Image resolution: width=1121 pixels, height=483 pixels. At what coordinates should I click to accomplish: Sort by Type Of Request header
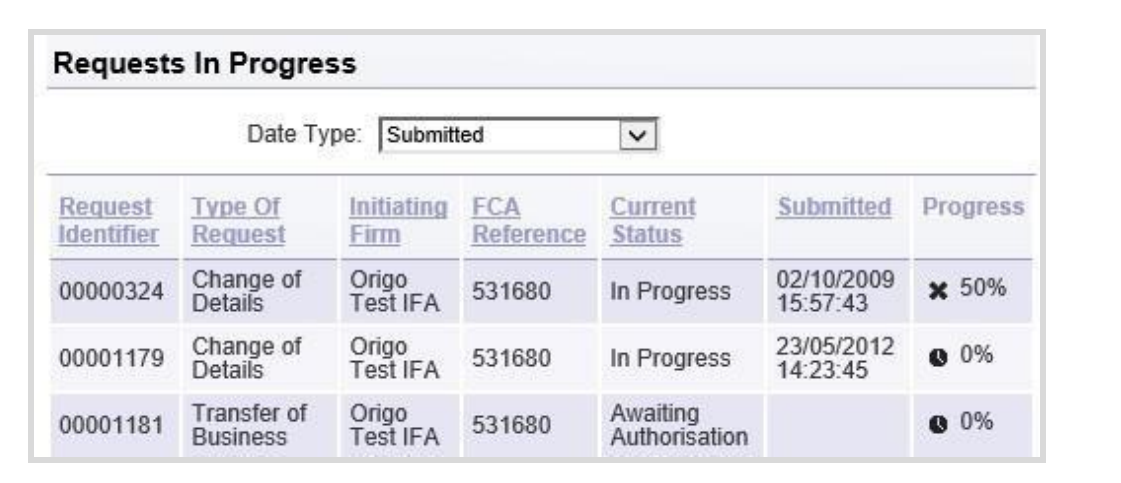click(238, 220)
